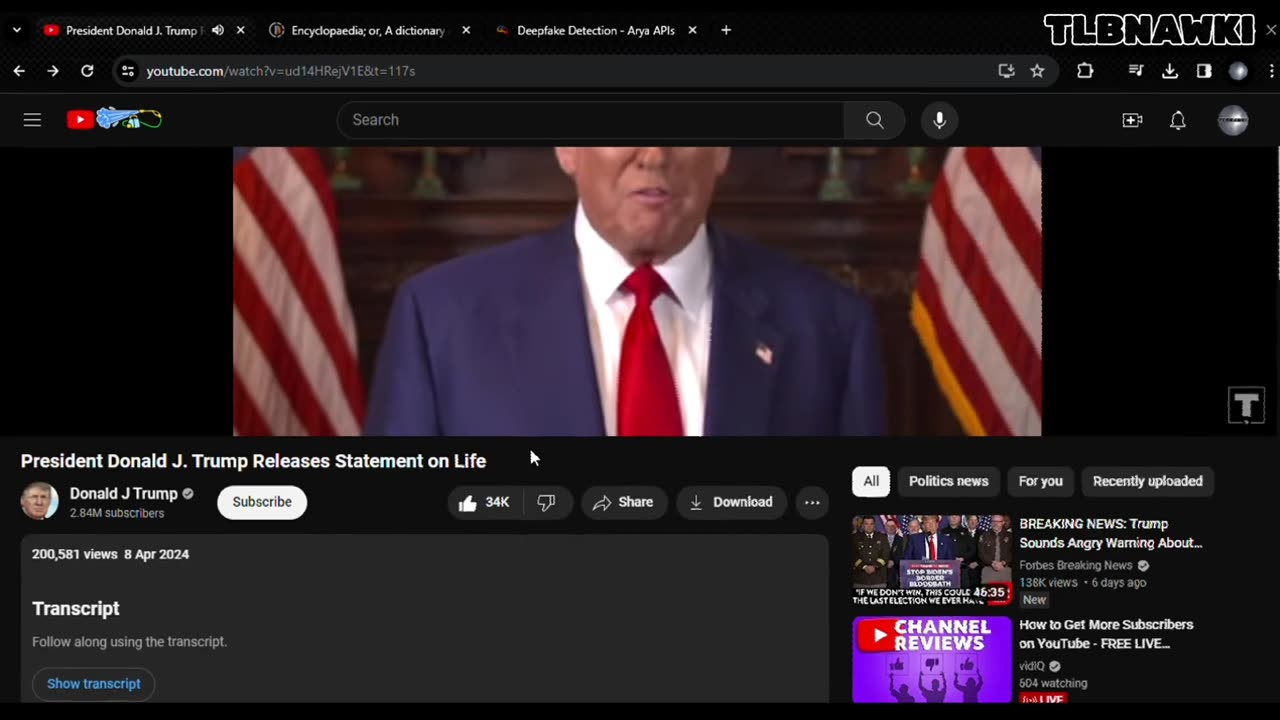The width and height of the screenshot is (1280, 720).
Task: Open How to Get More Subscribers video title
Action: [1106, 634]
